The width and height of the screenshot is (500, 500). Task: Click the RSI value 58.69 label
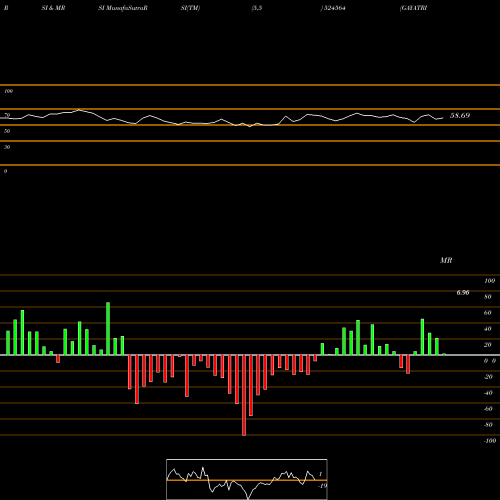point(460,116)
